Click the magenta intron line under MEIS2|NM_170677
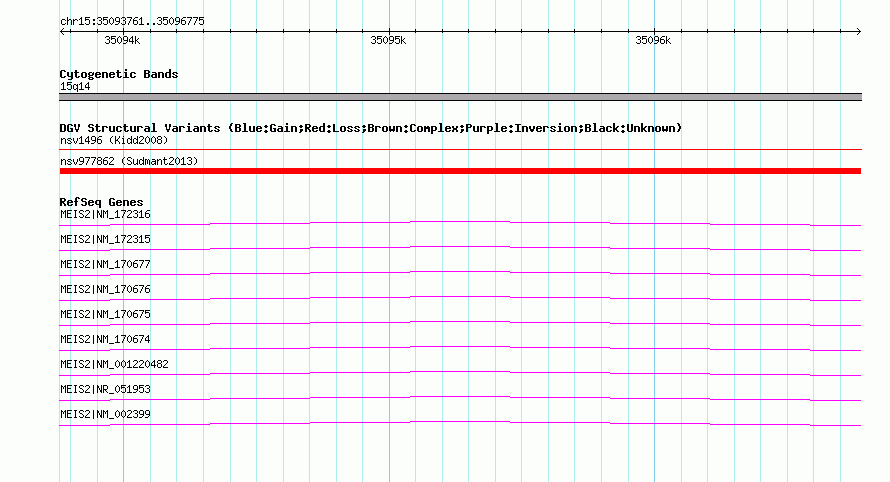 (x=460, y=272)
